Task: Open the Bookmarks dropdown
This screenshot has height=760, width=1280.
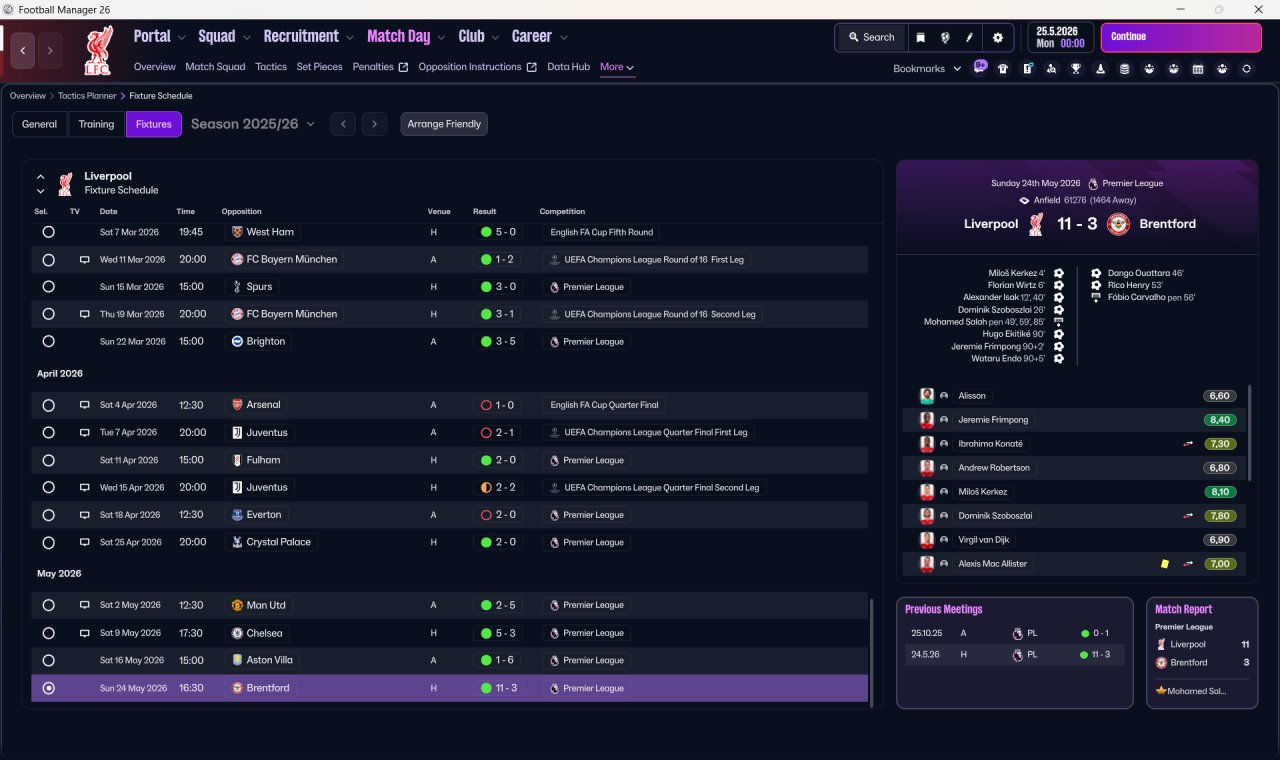Action: tap(927, 69)
